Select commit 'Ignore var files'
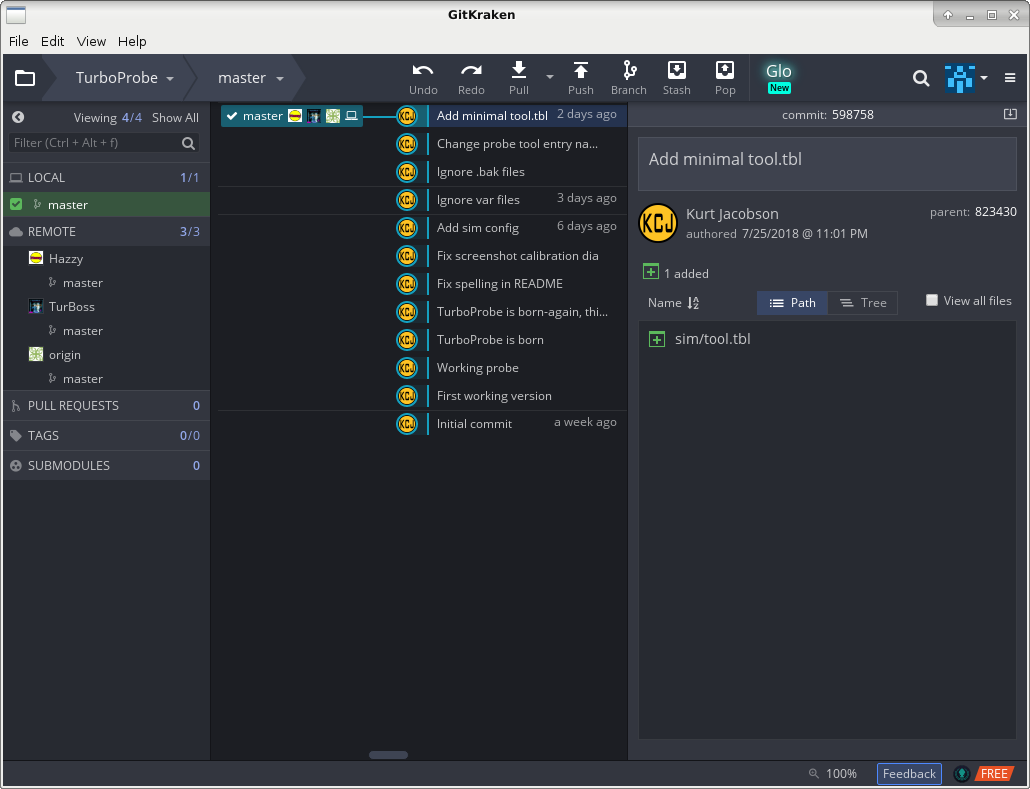 coord(478,200)
